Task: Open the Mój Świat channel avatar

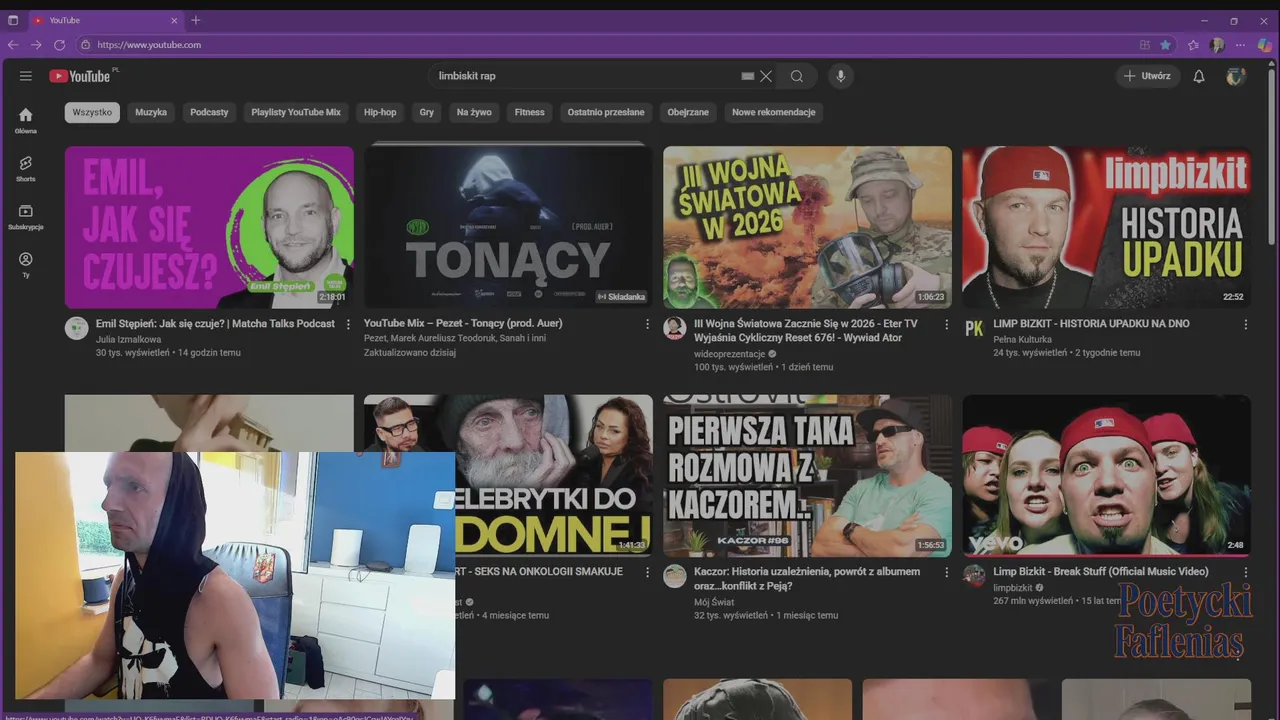Action: (x=675, y=576)
